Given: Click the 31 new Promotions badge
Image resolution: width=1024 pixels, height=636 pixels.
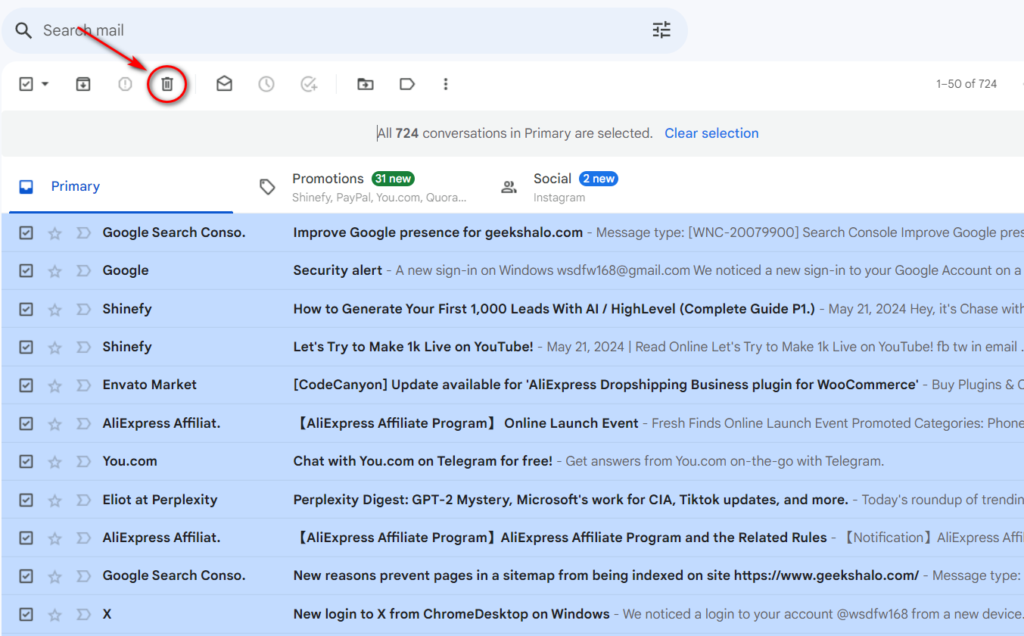Looking at the screenshot, I should (x=393, y=179).
